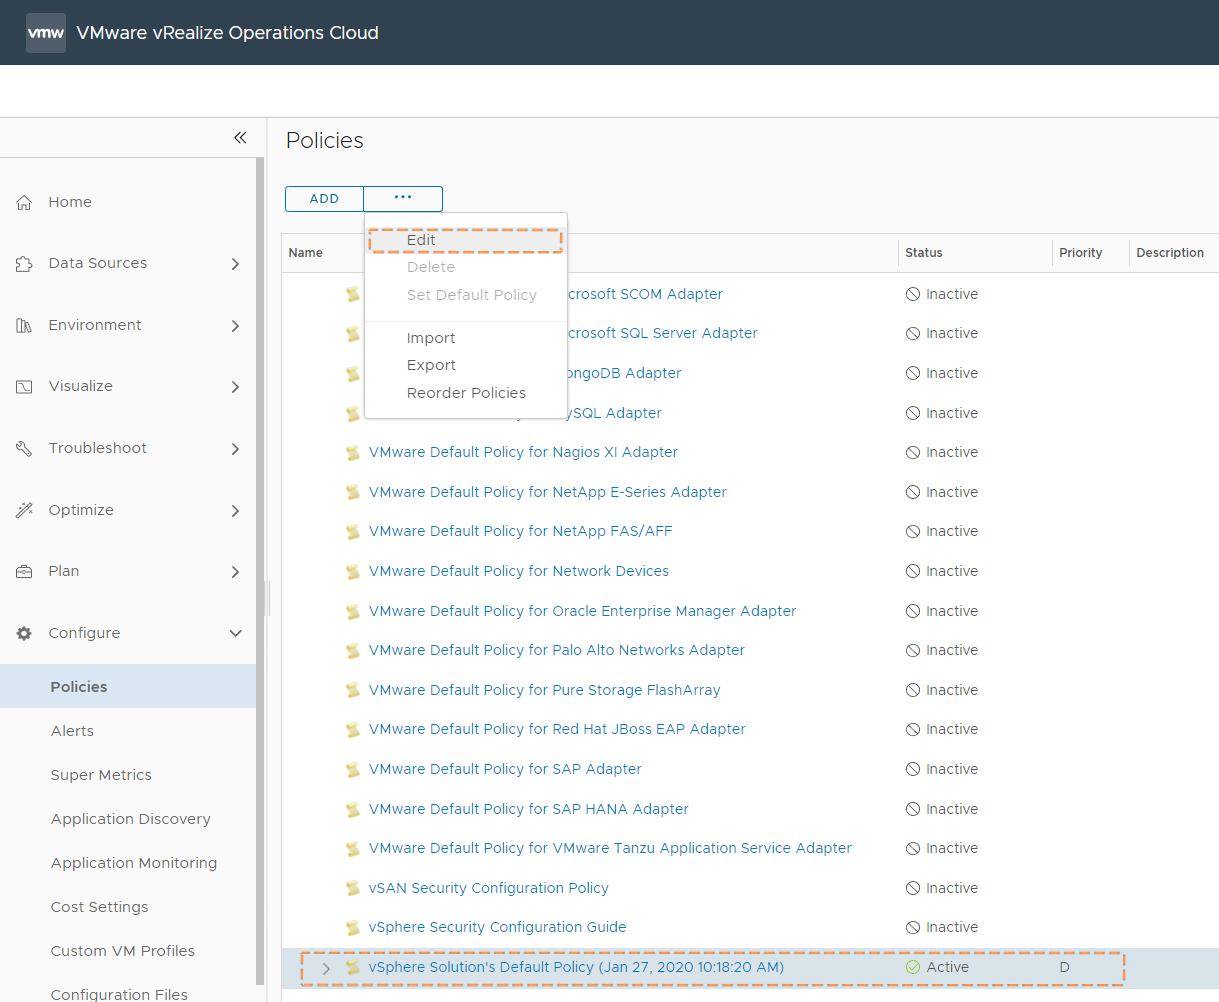The width and height of the screenshot is (1219, 1002).
Task: Click policy icon beside SAP Adapter policy
Action: [x=353, y=770]
